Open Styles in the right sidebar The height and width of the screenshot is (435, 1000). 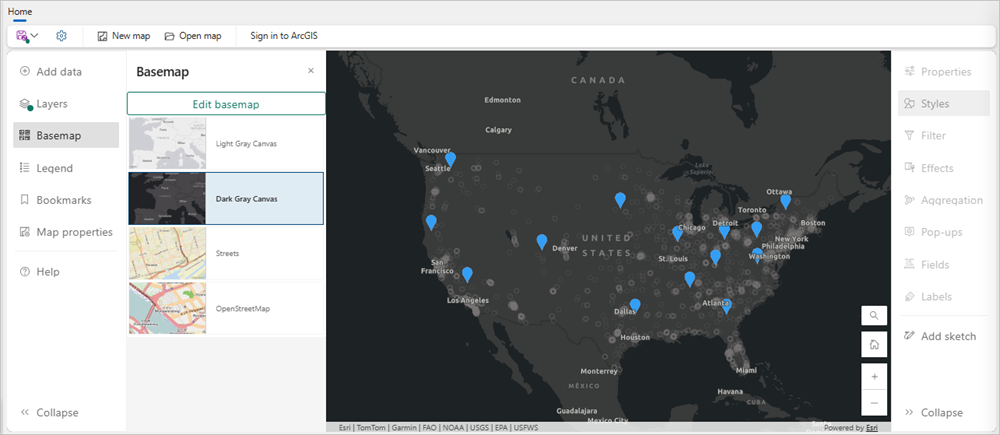tap(944, 103)
